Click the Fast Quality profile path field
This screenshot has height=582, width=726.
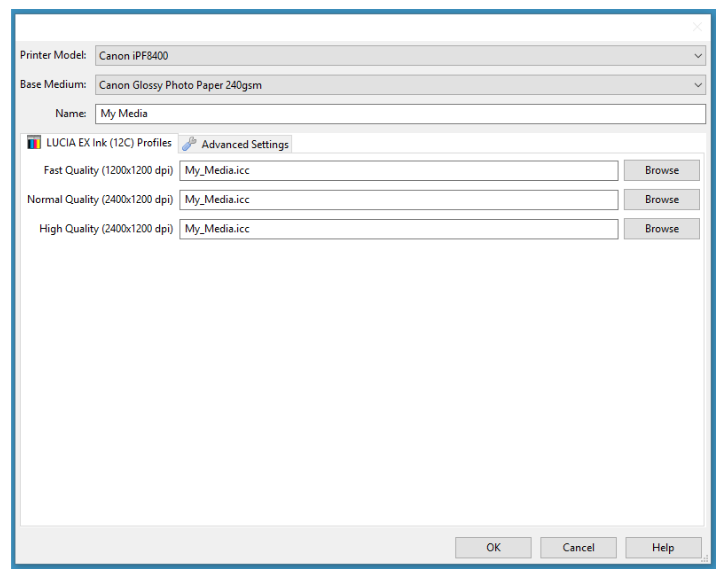point(399,170)
